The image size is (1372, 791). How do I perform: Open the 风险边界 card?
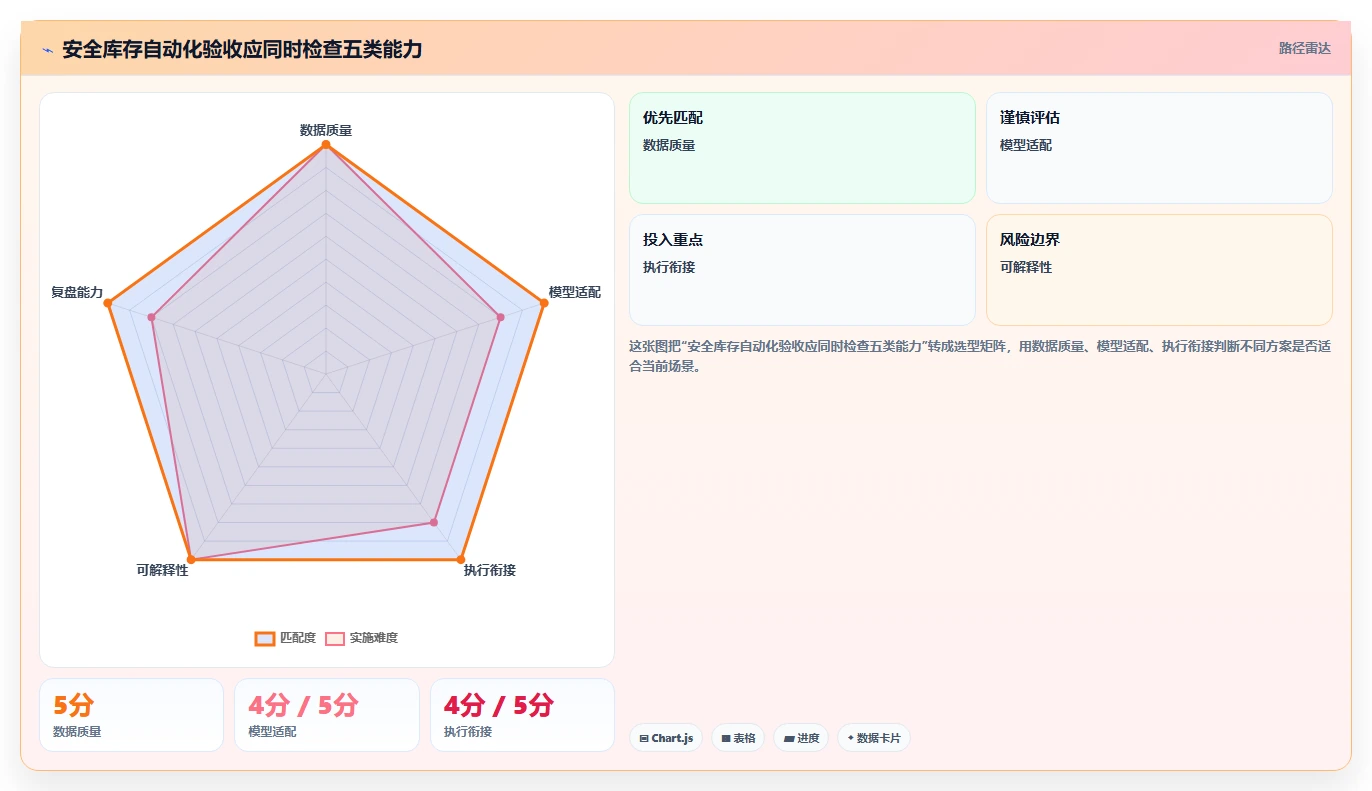tap(1159, 270)
